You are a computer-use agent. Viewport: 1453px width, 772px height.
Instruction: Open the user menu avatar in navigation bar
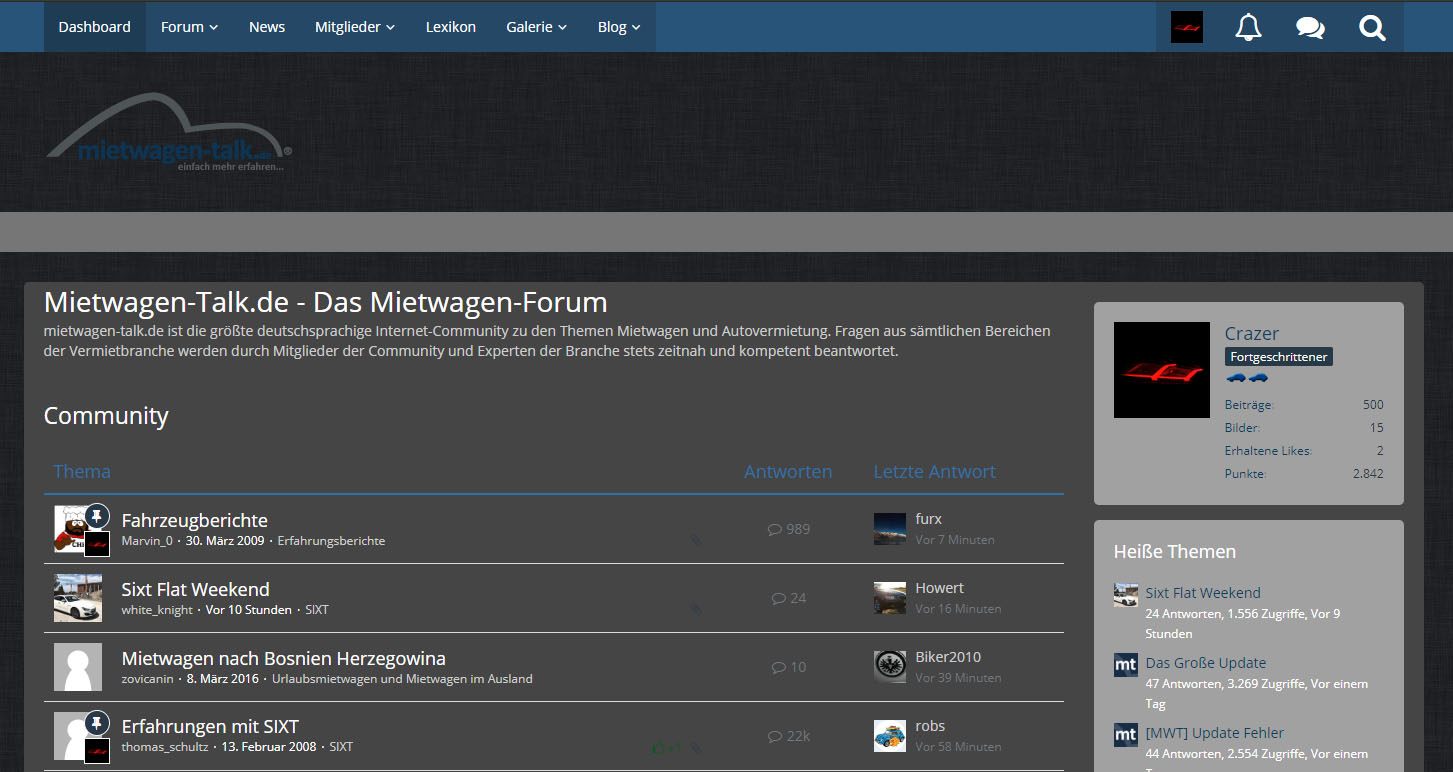(x=1187, y=27)
